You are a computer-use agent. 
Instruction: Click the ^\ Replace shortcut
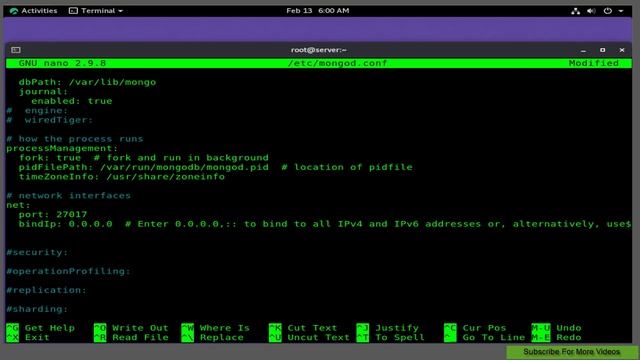coord(212,338)
